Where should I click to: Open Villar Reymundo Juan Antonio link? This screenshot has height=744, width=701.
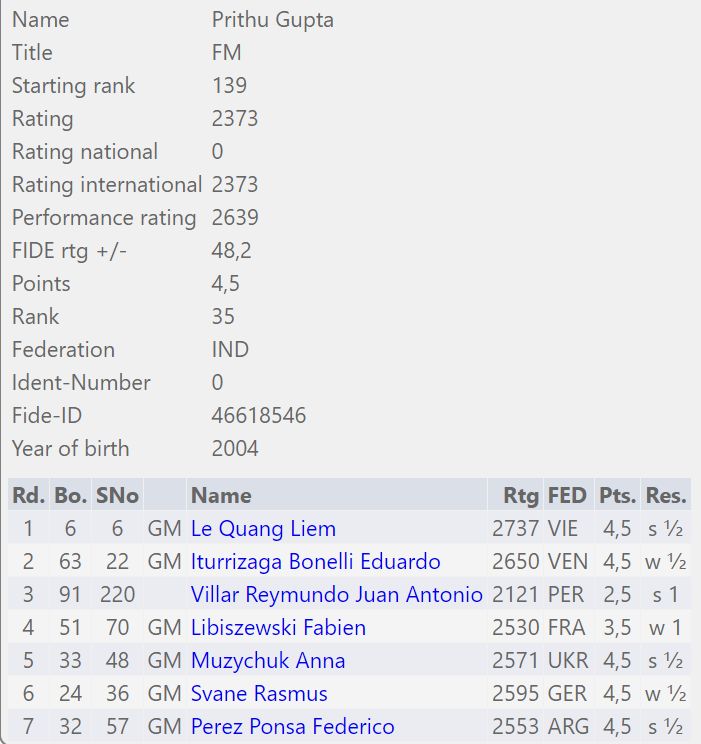tap(336, 594)
